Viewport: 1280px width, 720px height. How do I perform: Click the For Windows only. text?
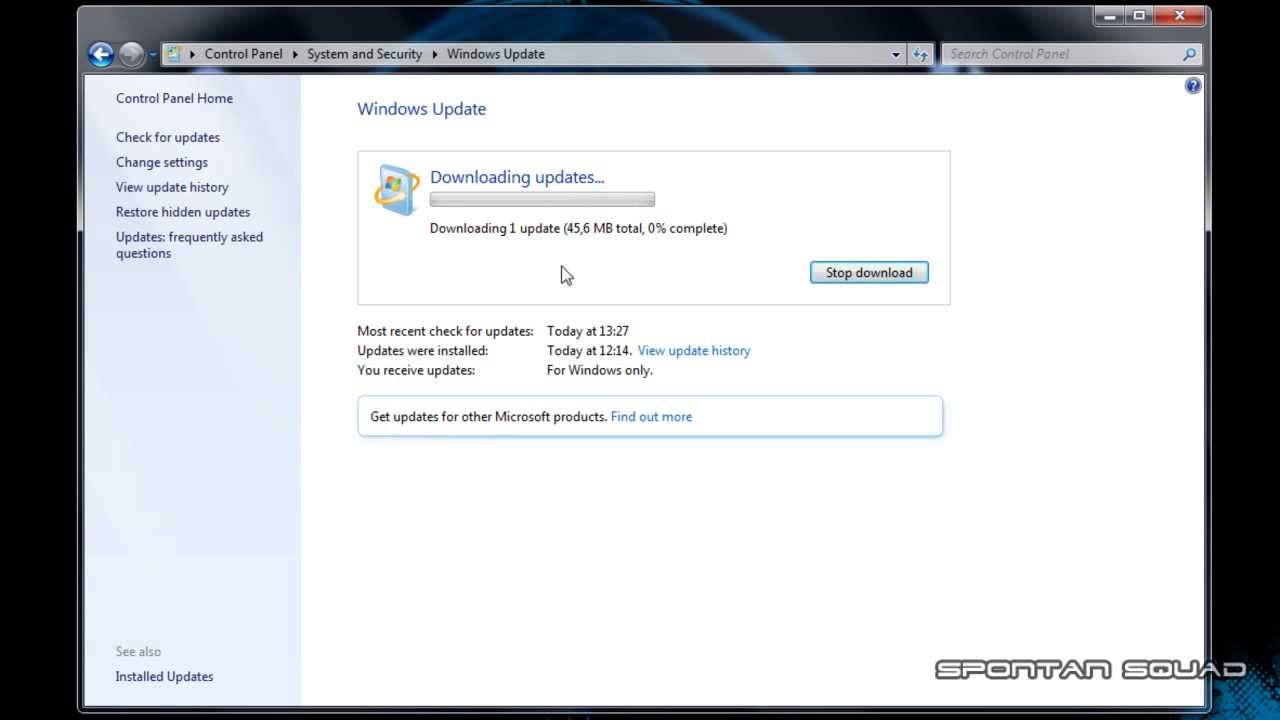click(600, 370)
